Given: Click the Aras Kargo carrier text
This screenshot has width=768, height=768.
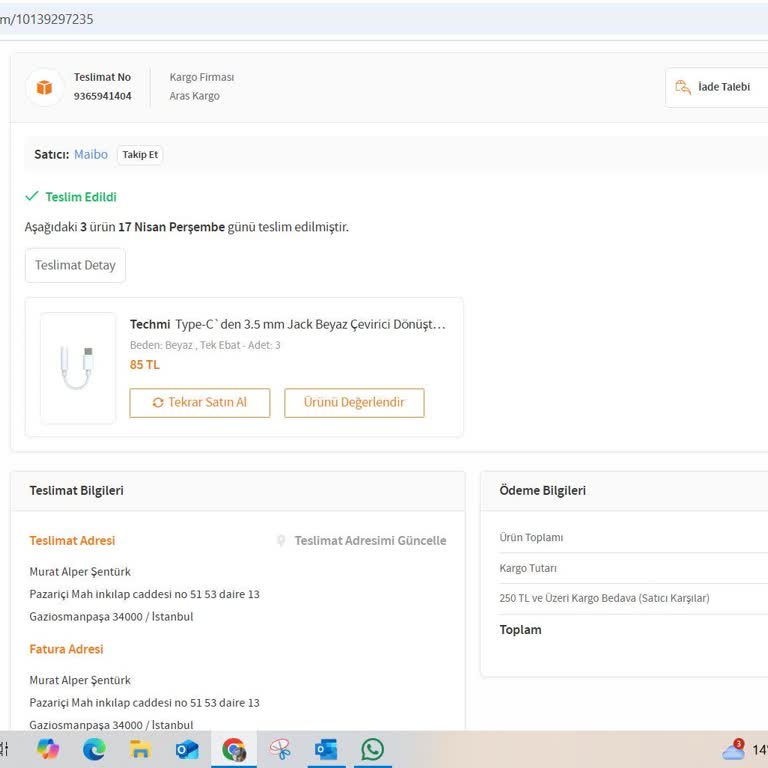Looking at the screenshot, I should tap(194, 96).
